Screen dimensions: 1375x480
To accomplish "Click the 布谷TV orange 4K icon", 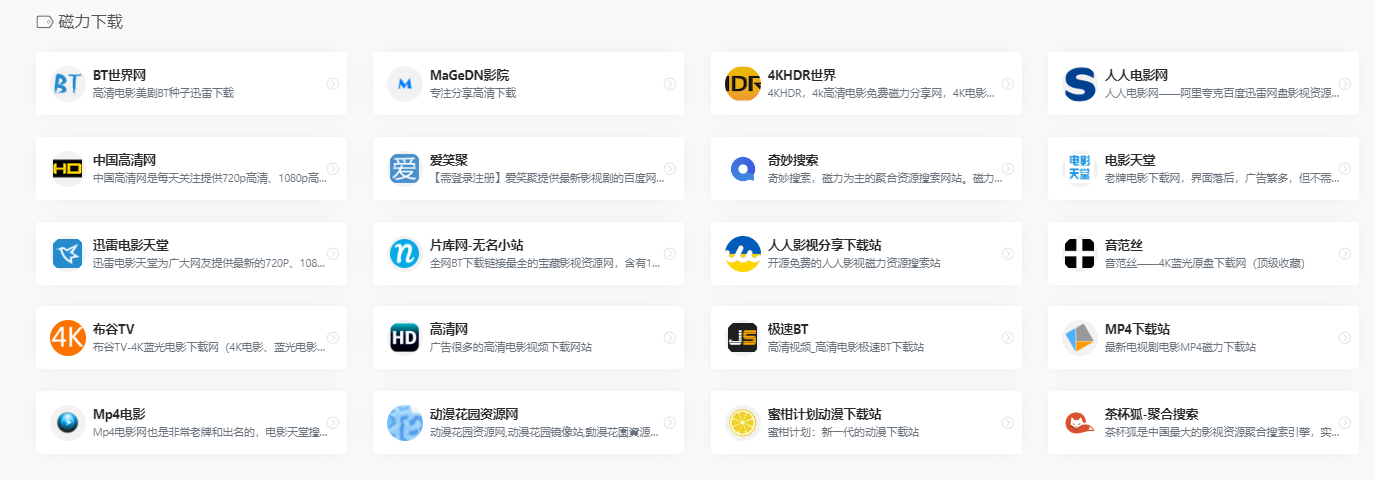I will (68, 338).
